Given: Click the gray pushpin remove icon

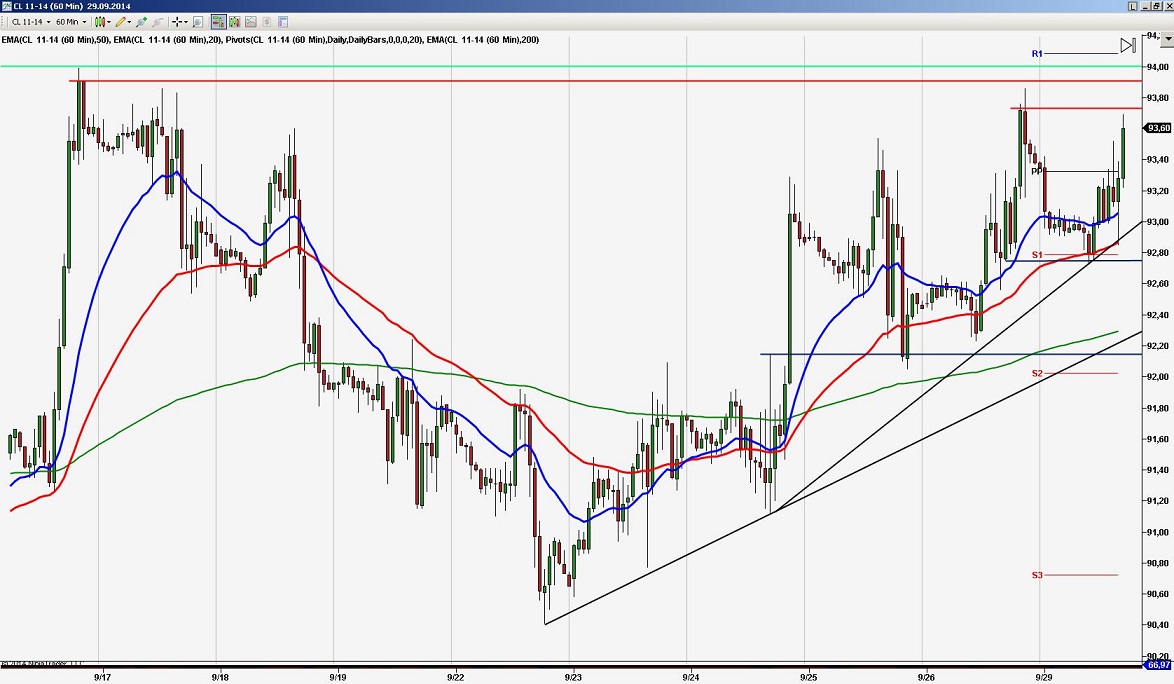Looking at the screenshot, I should tap(156, 22).
